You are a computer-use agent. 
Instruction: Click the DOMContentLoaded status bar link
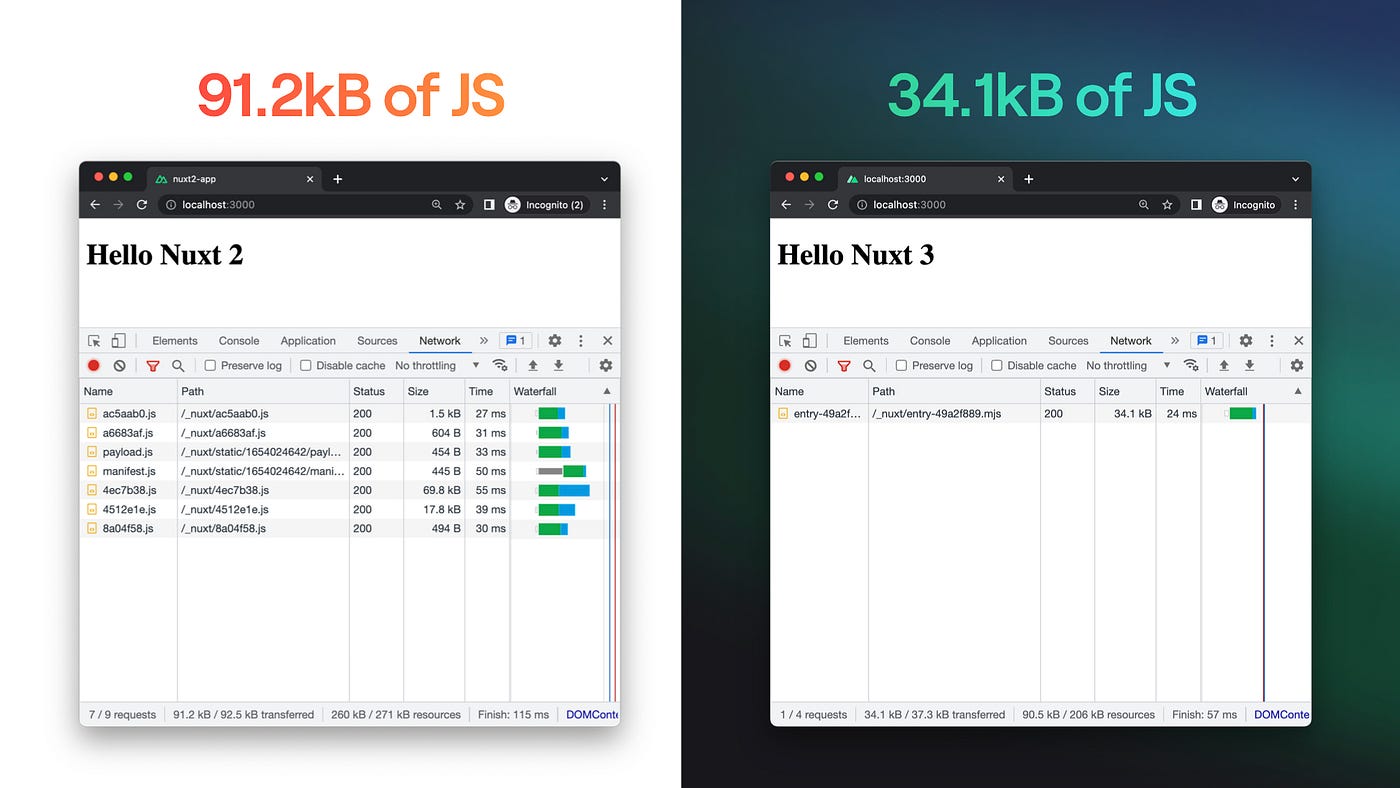tap(595, 714)
